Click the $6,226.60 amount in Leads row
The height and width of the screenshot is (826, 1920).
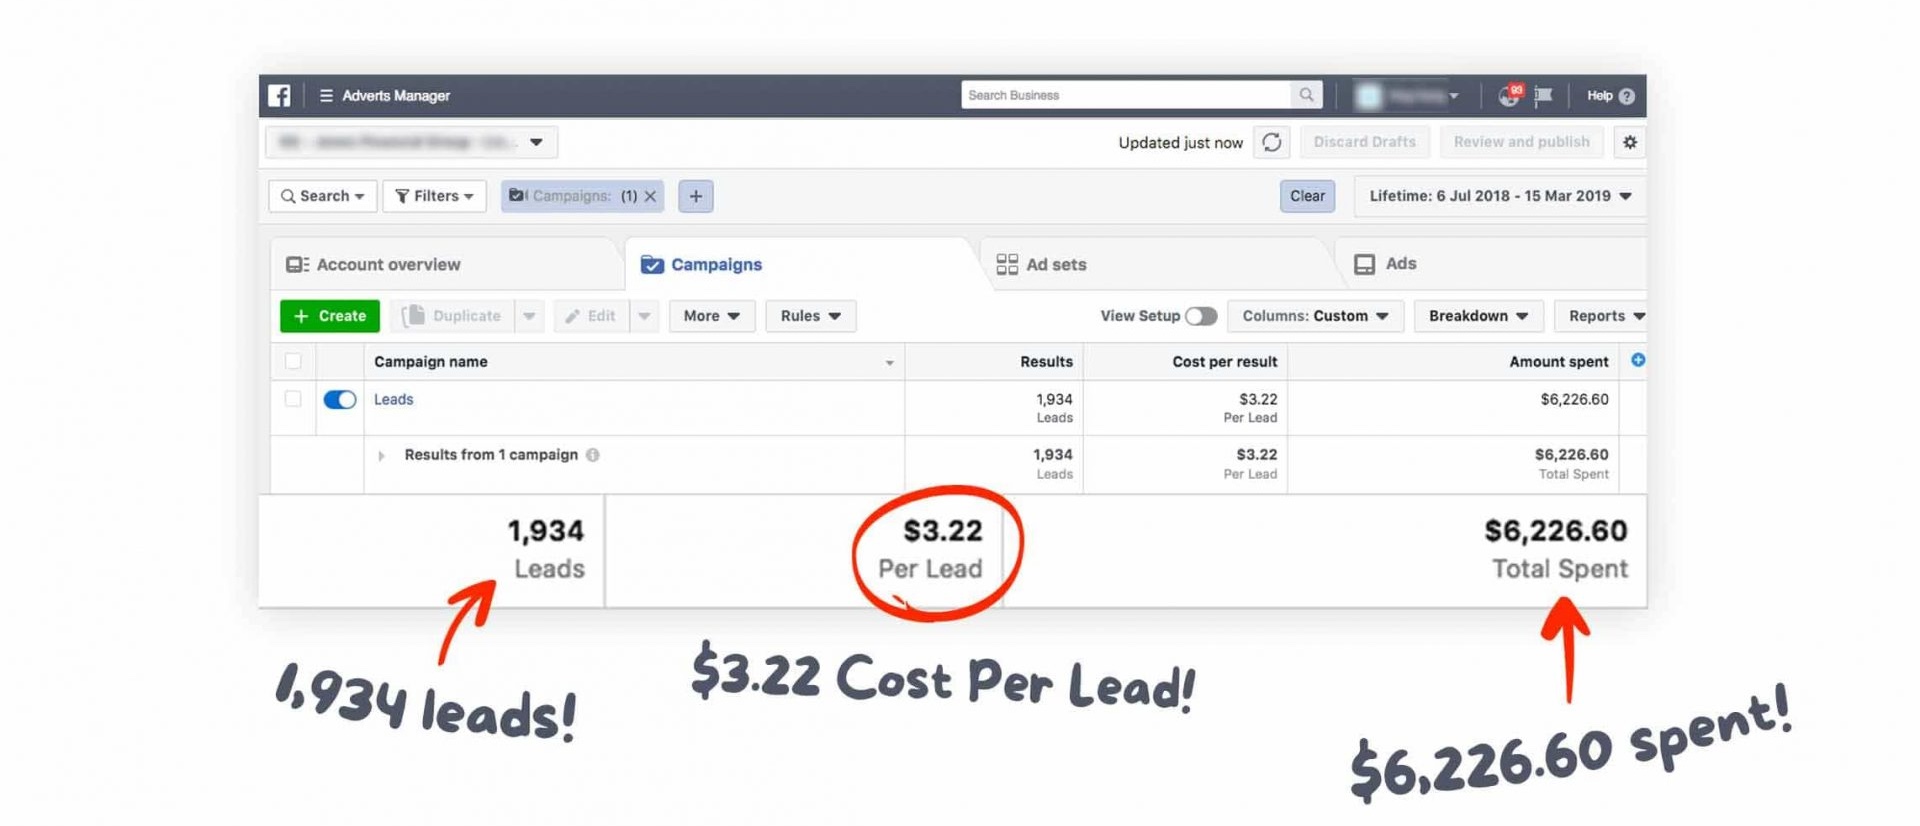[1574, 399]
